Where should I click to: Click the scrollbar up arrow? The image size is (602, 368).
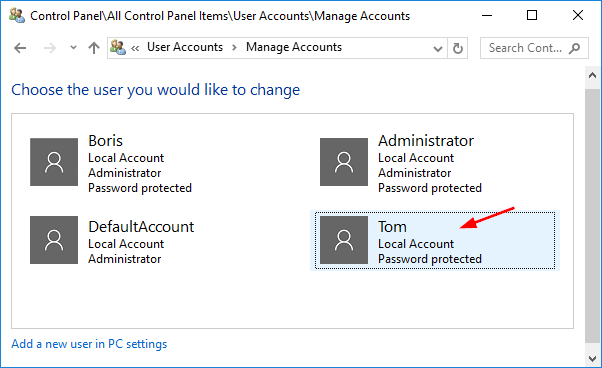pos(592,75)
